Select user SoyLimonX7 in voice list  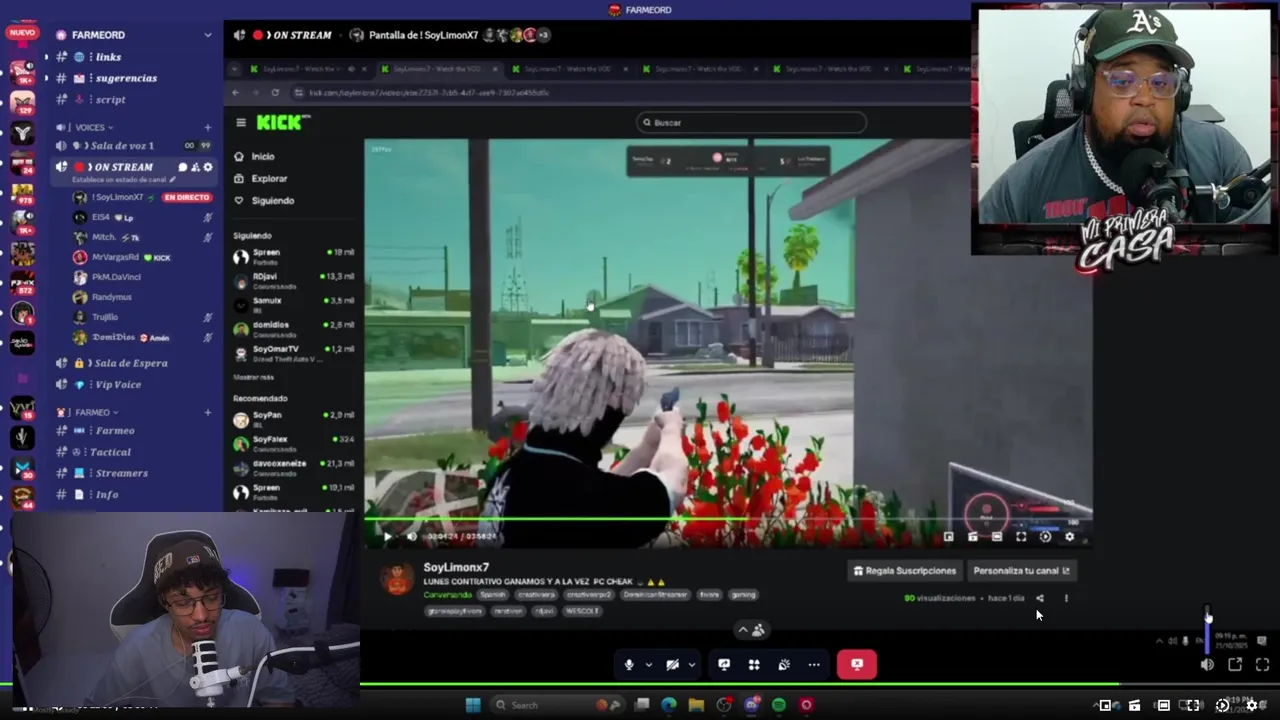pos(117,197)
